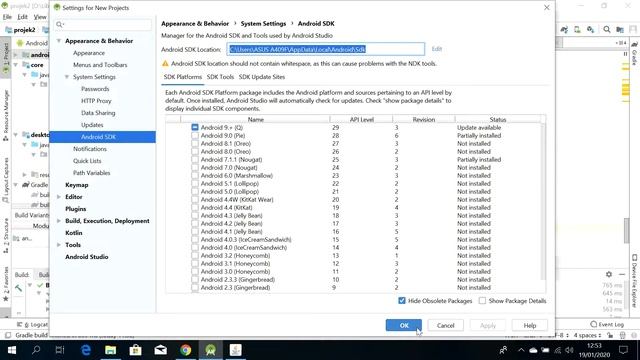
Task: Switch to the SDK Tools tab
Action: pos(220,77)
